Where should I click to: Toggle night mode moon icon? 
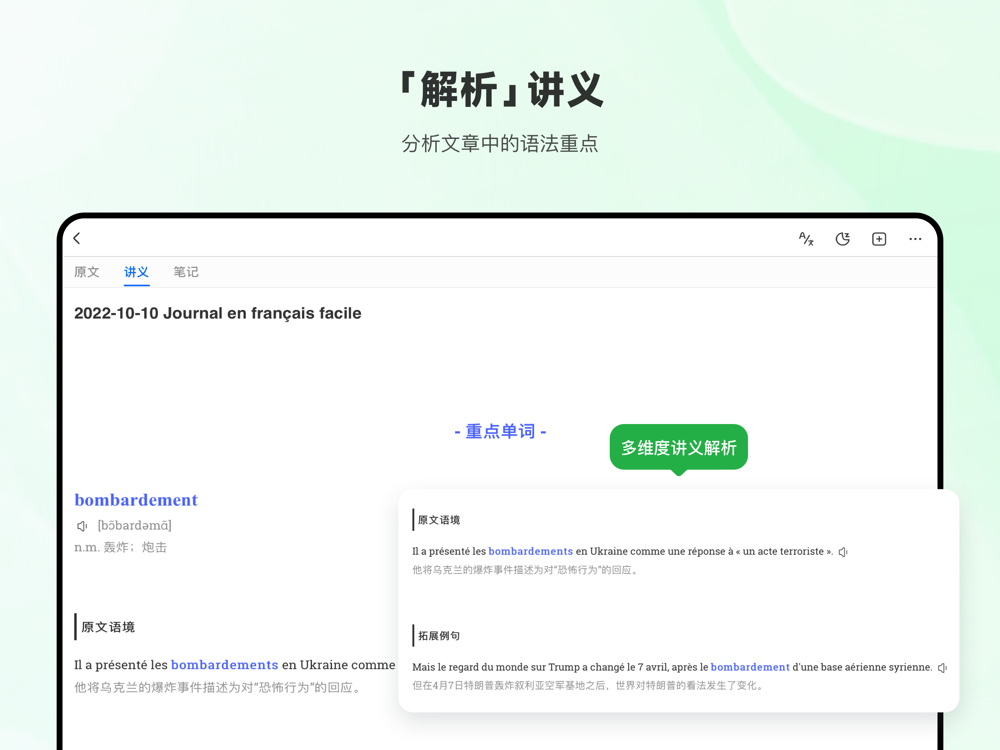pyautogui.click(x=842, y=239)
